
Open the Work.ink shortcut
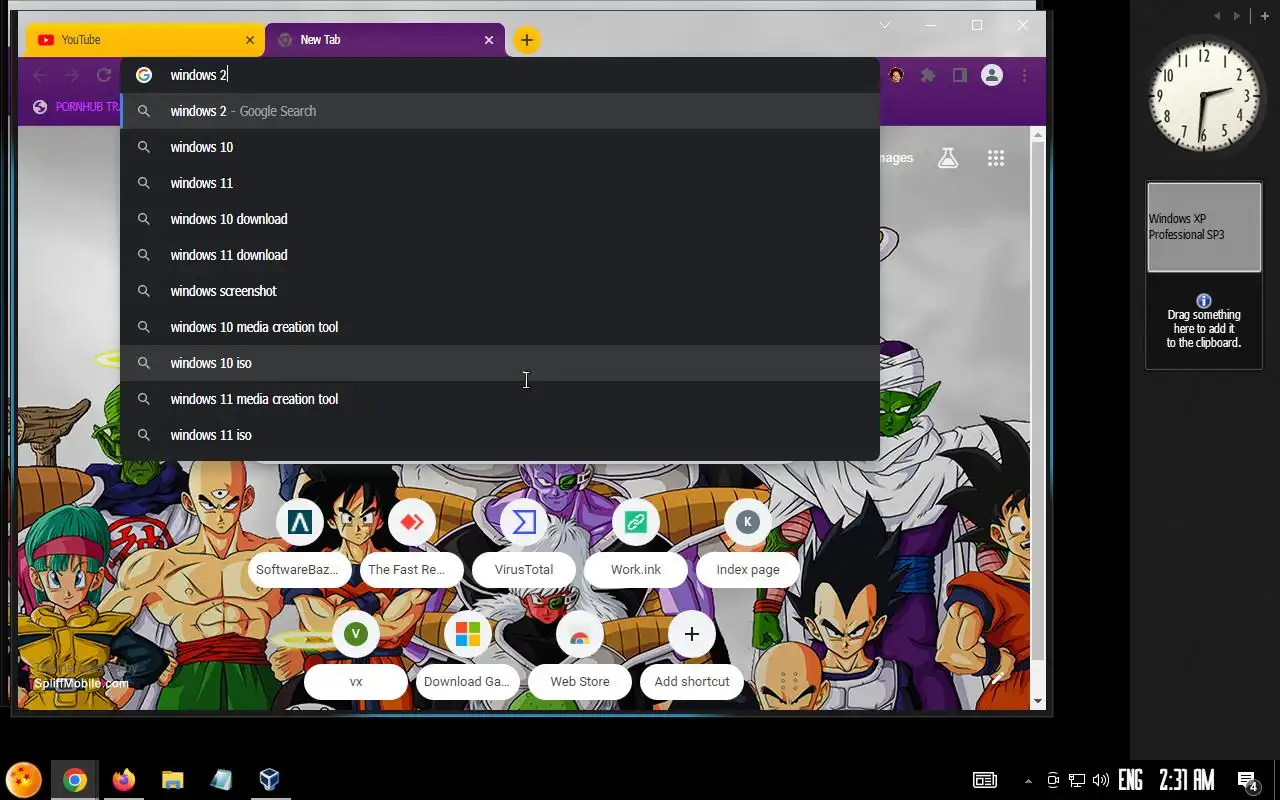pyautogui.click(x=636, y=545)
